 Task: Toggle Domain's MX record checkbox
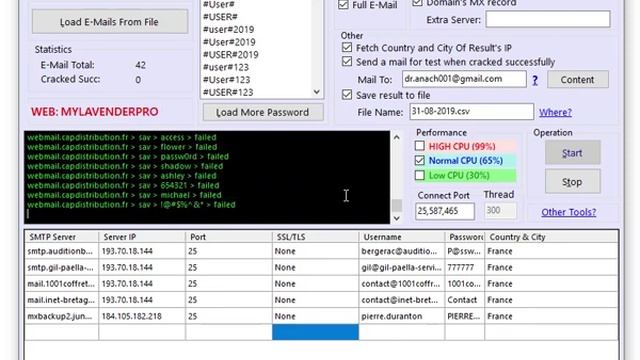pyautogui.click(x=417, y=2)
